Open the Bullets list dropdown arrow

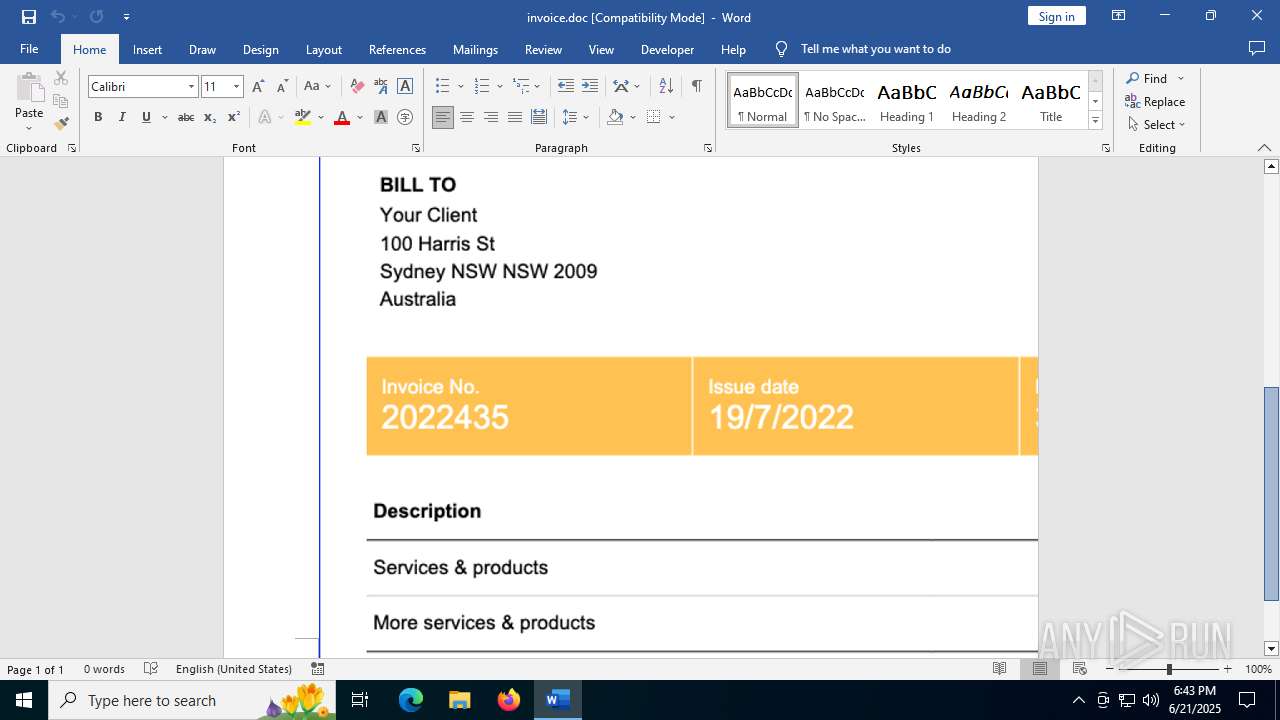(460, 87)
